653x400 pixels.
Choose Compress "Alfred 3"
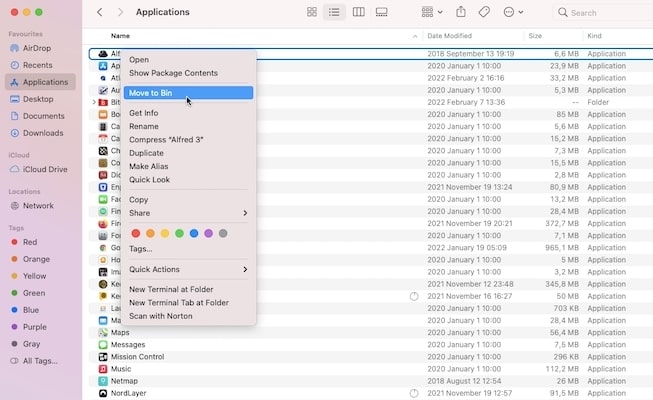pyautogui.click(x=188, y=140)
